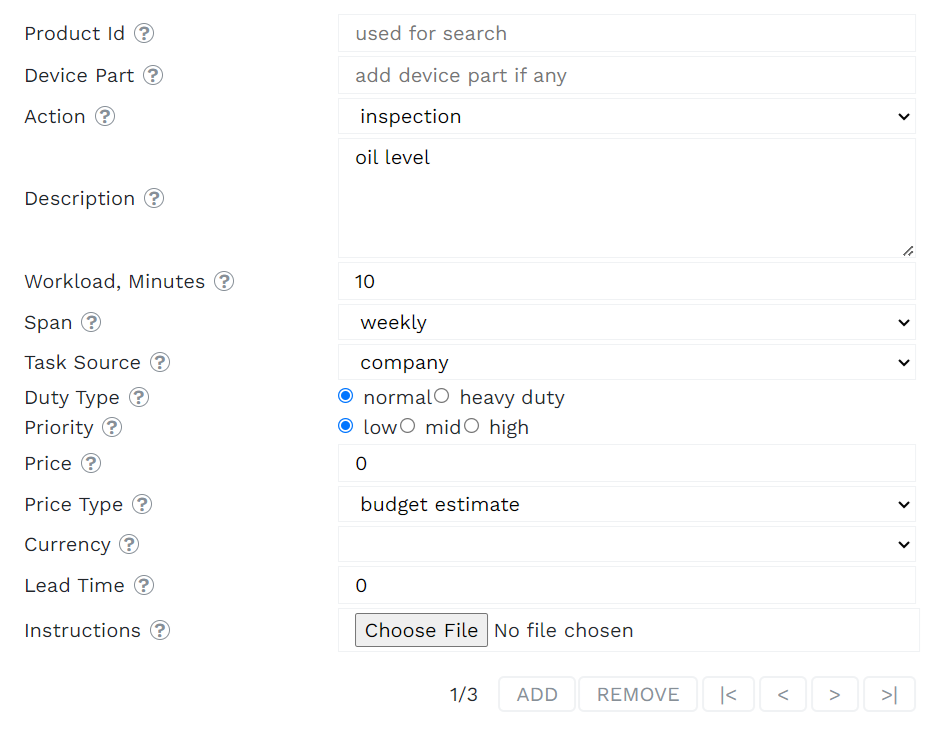This screenshot has width=934, height=730.
Task: Open the Action dropdown showing inspection
Action: click(x=627, y=116)
